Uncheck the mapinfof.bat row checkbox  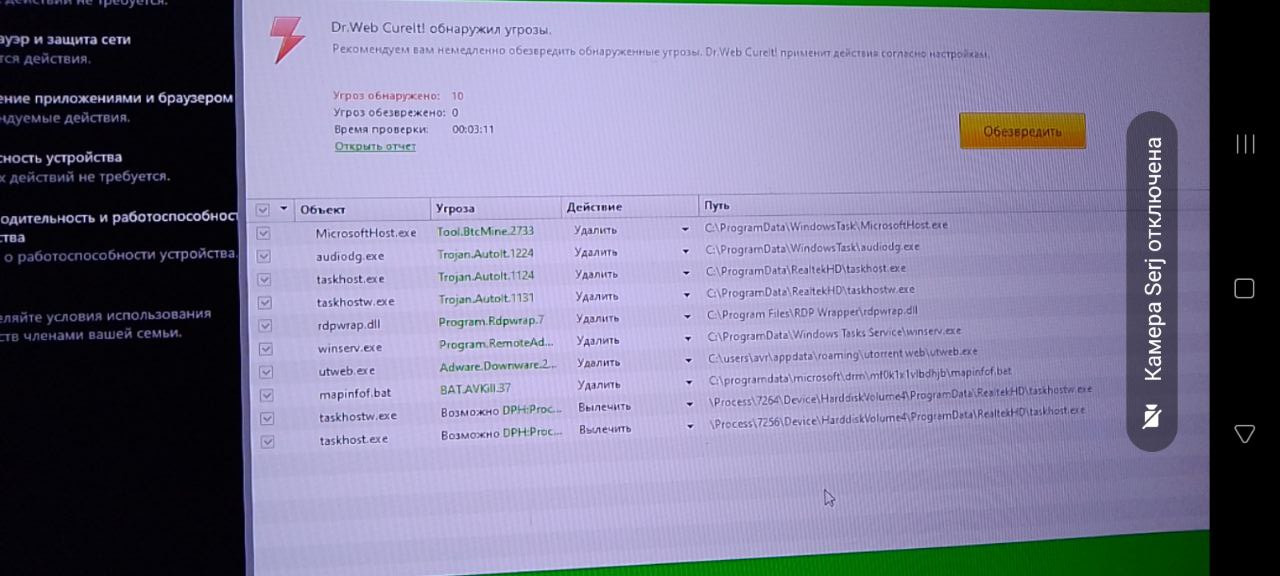pos(267,394)
